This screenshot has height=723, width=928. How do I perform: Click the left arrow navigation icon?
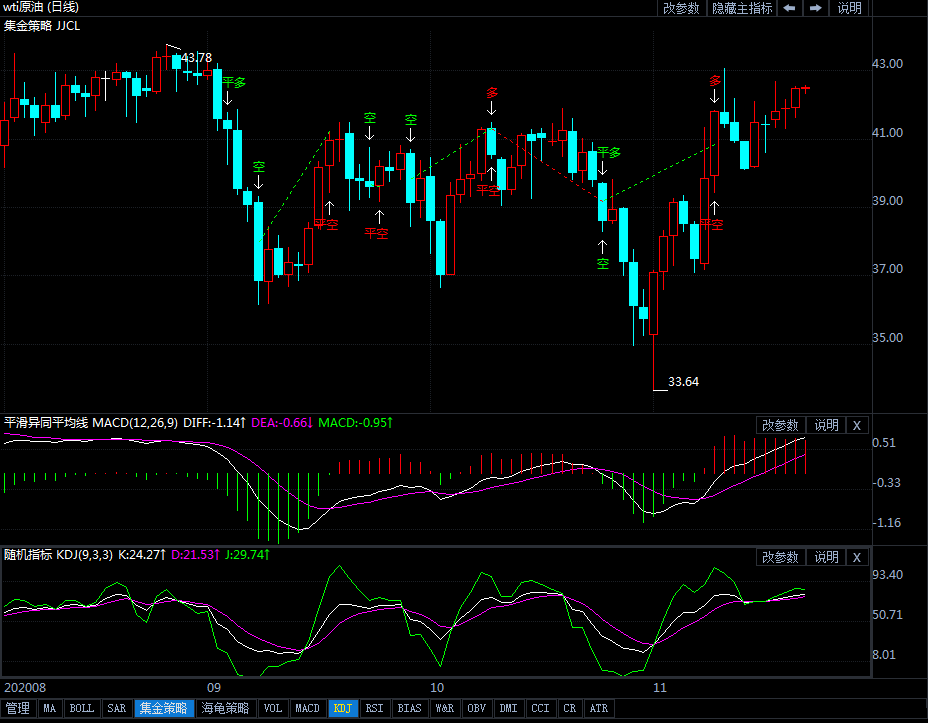point(789,8)
